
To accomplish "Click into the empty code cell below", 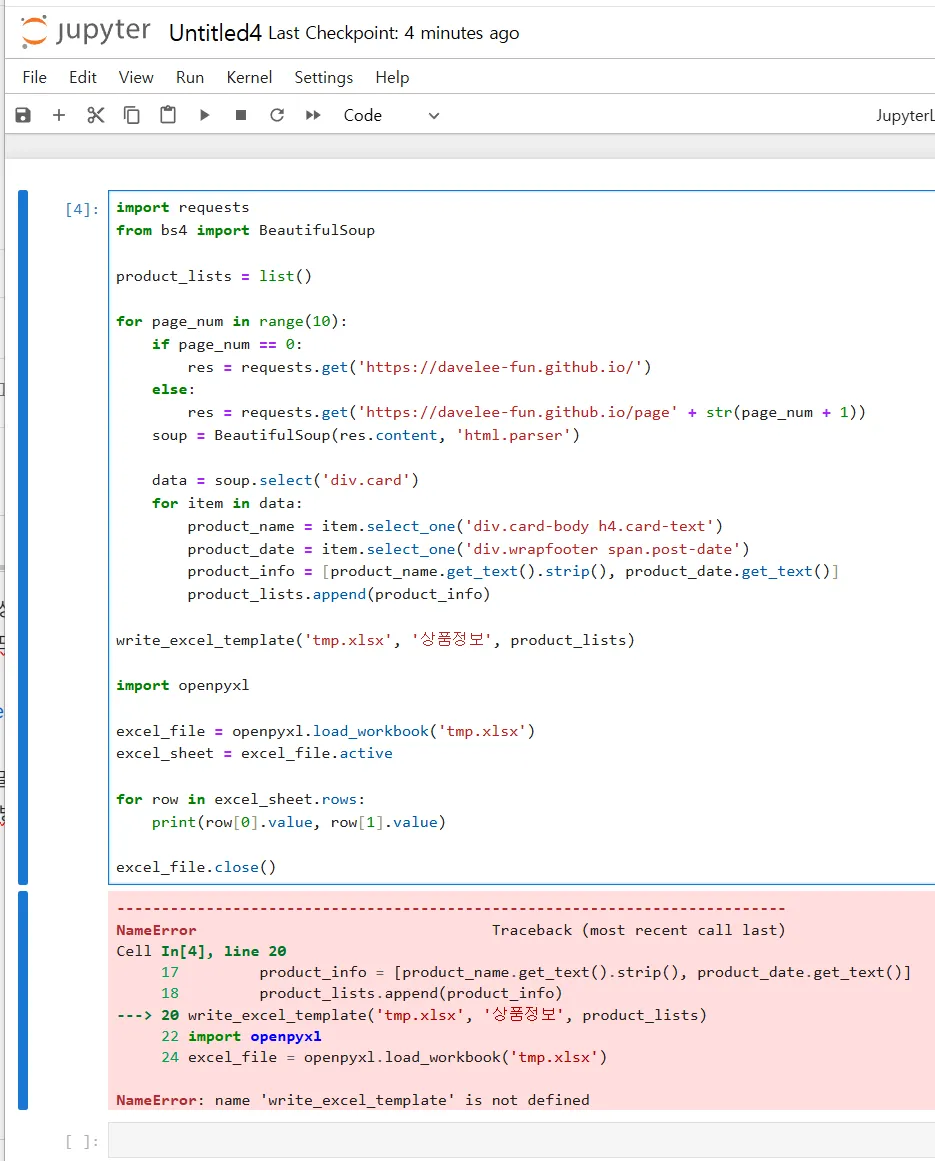I will coord(521,1140).
